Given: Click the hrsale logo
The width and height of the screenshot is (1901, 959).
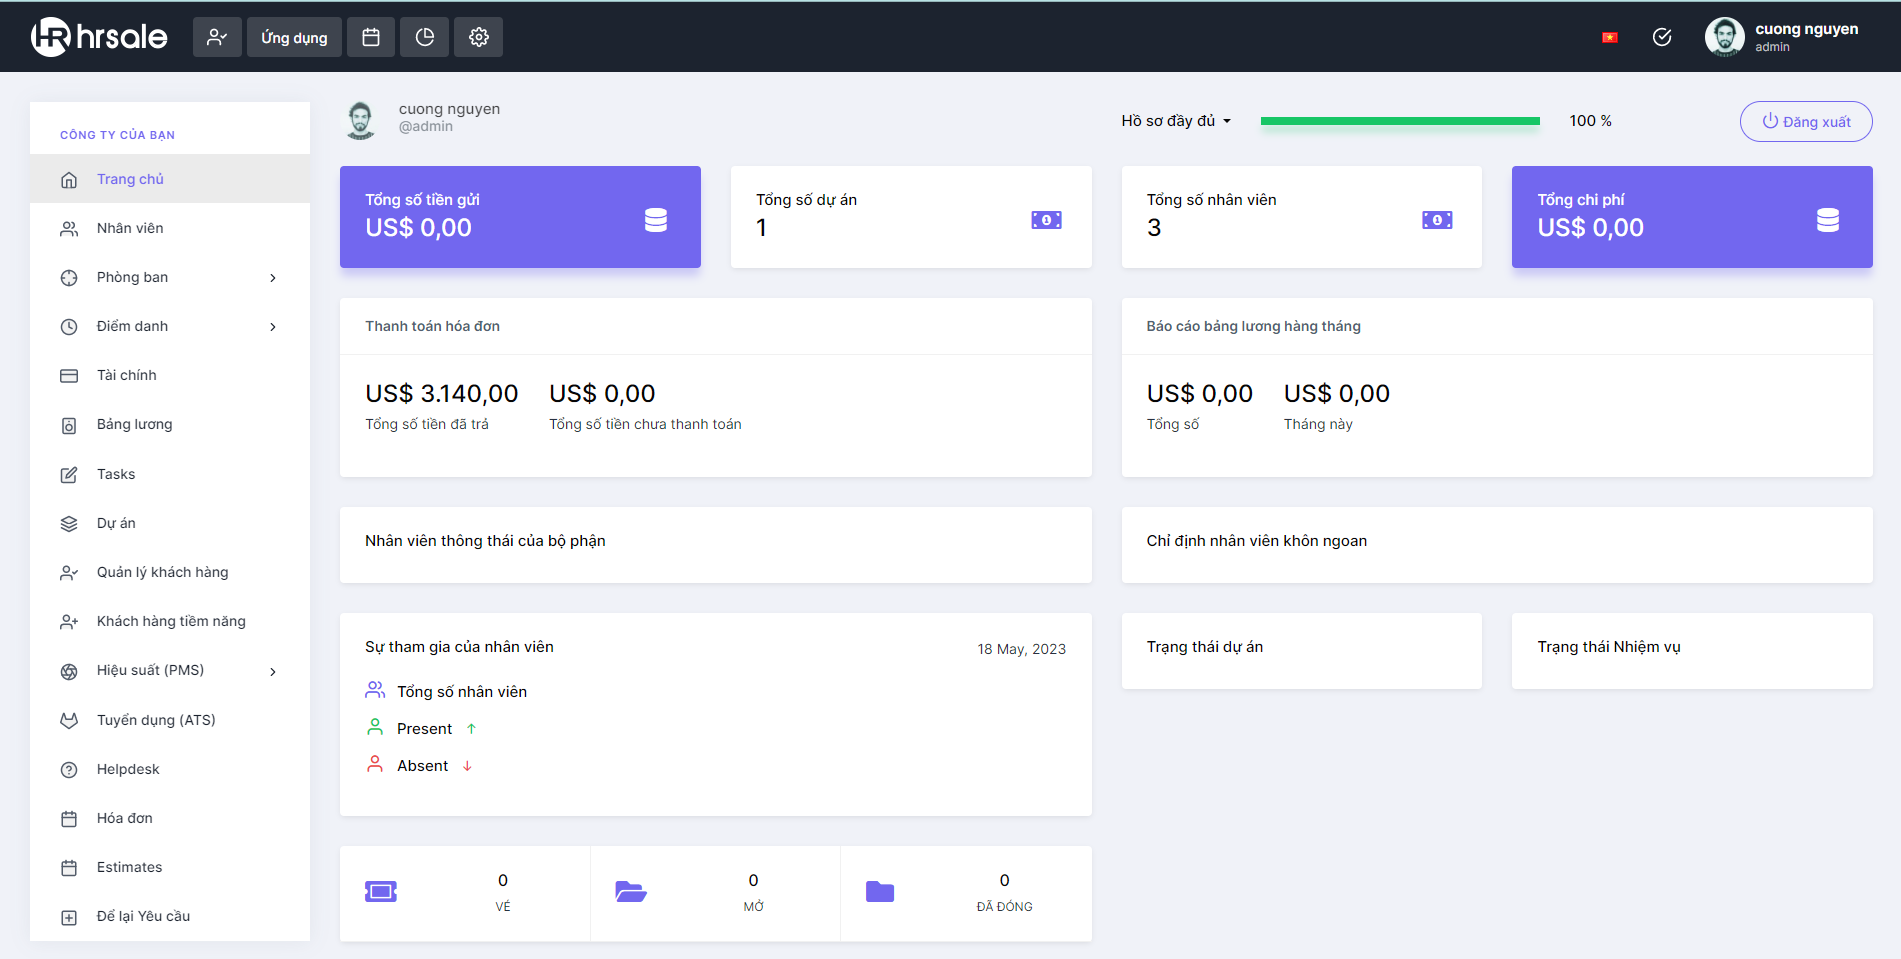Looking at the screenshot, I should coord(99,37).
